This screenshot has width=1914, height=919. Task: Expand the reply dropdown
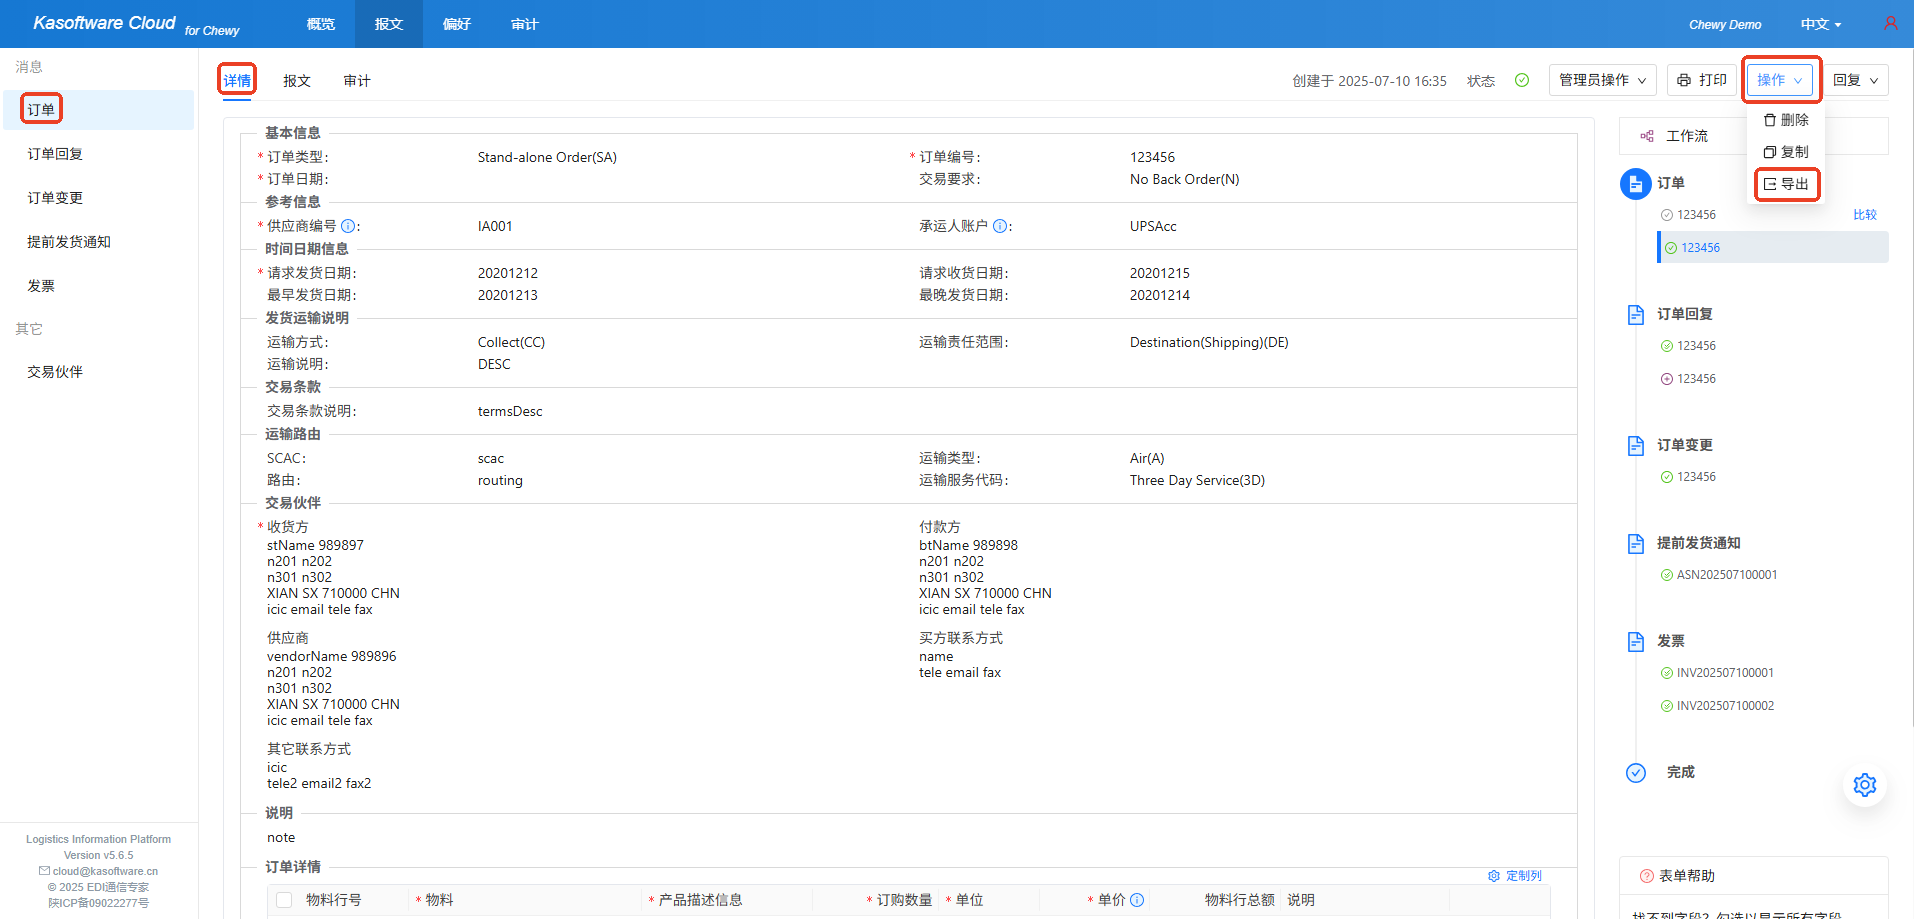[1855, 80]
